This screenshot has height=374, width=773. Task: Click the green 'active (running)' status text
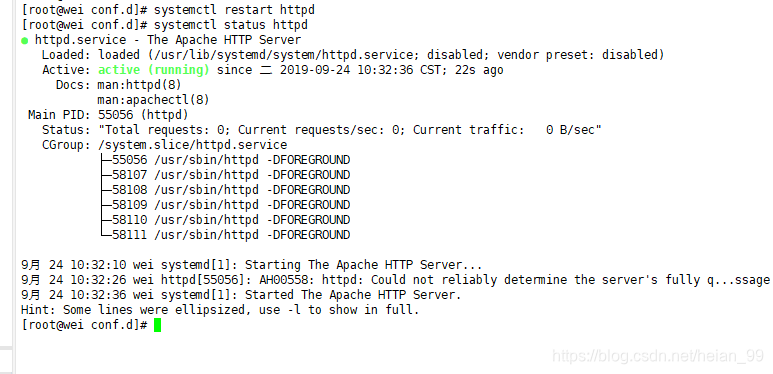[x=154, y=70]
